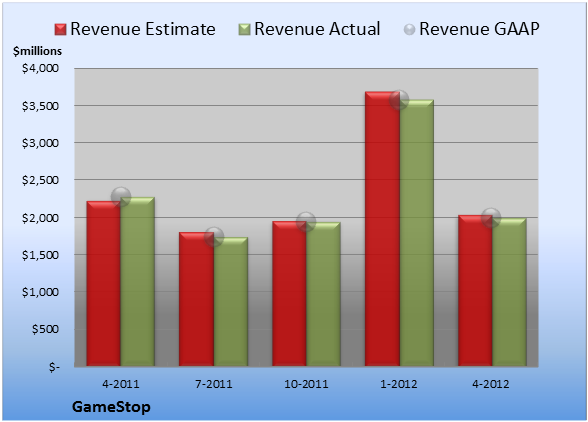Select the red estimate bar for 10-2011
588x422 pixels.
(289, 294)
